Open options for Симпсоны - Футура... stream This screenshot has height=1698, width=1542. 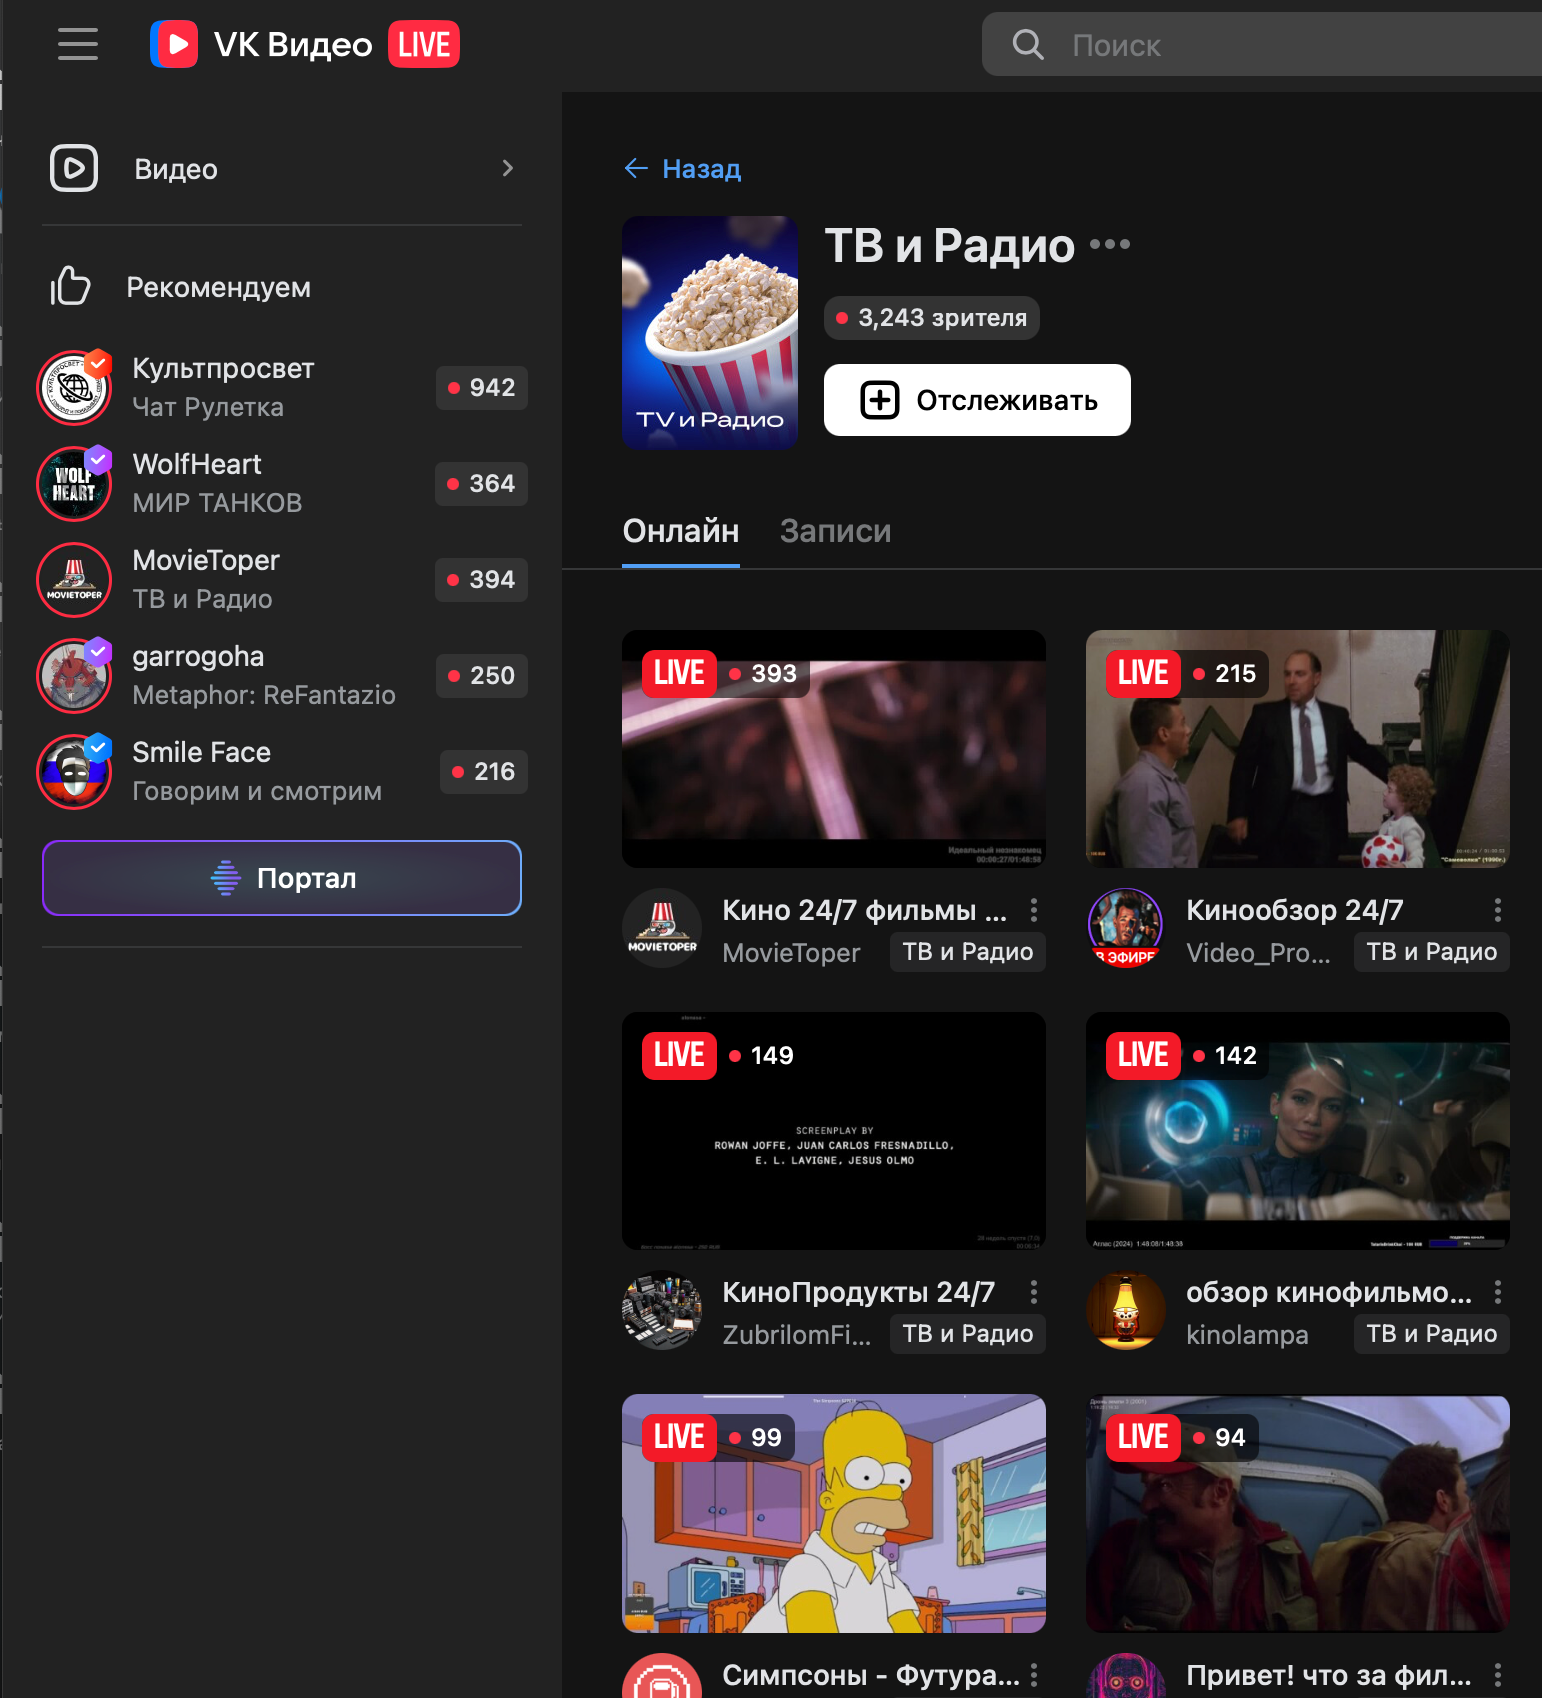click(x=1034, y=1674)
